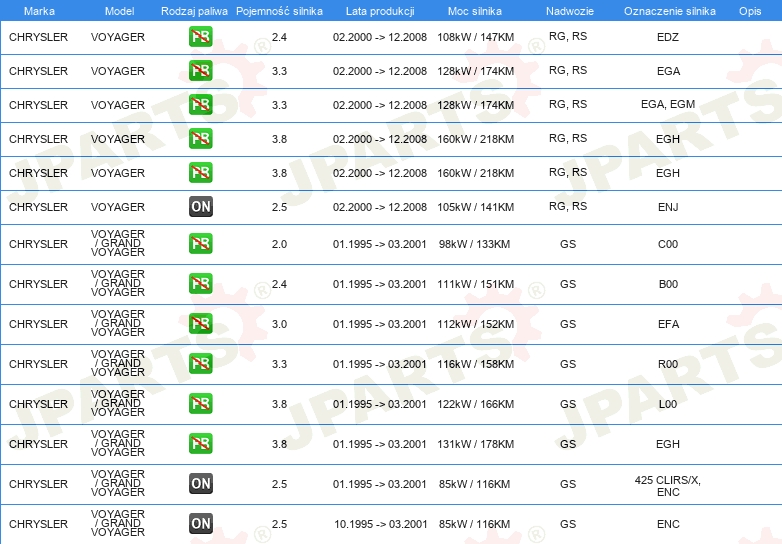Click the Lata produkcji column header
Image resolution: width=782 pixels, height=544 pixels.
(x=380, y=11)
